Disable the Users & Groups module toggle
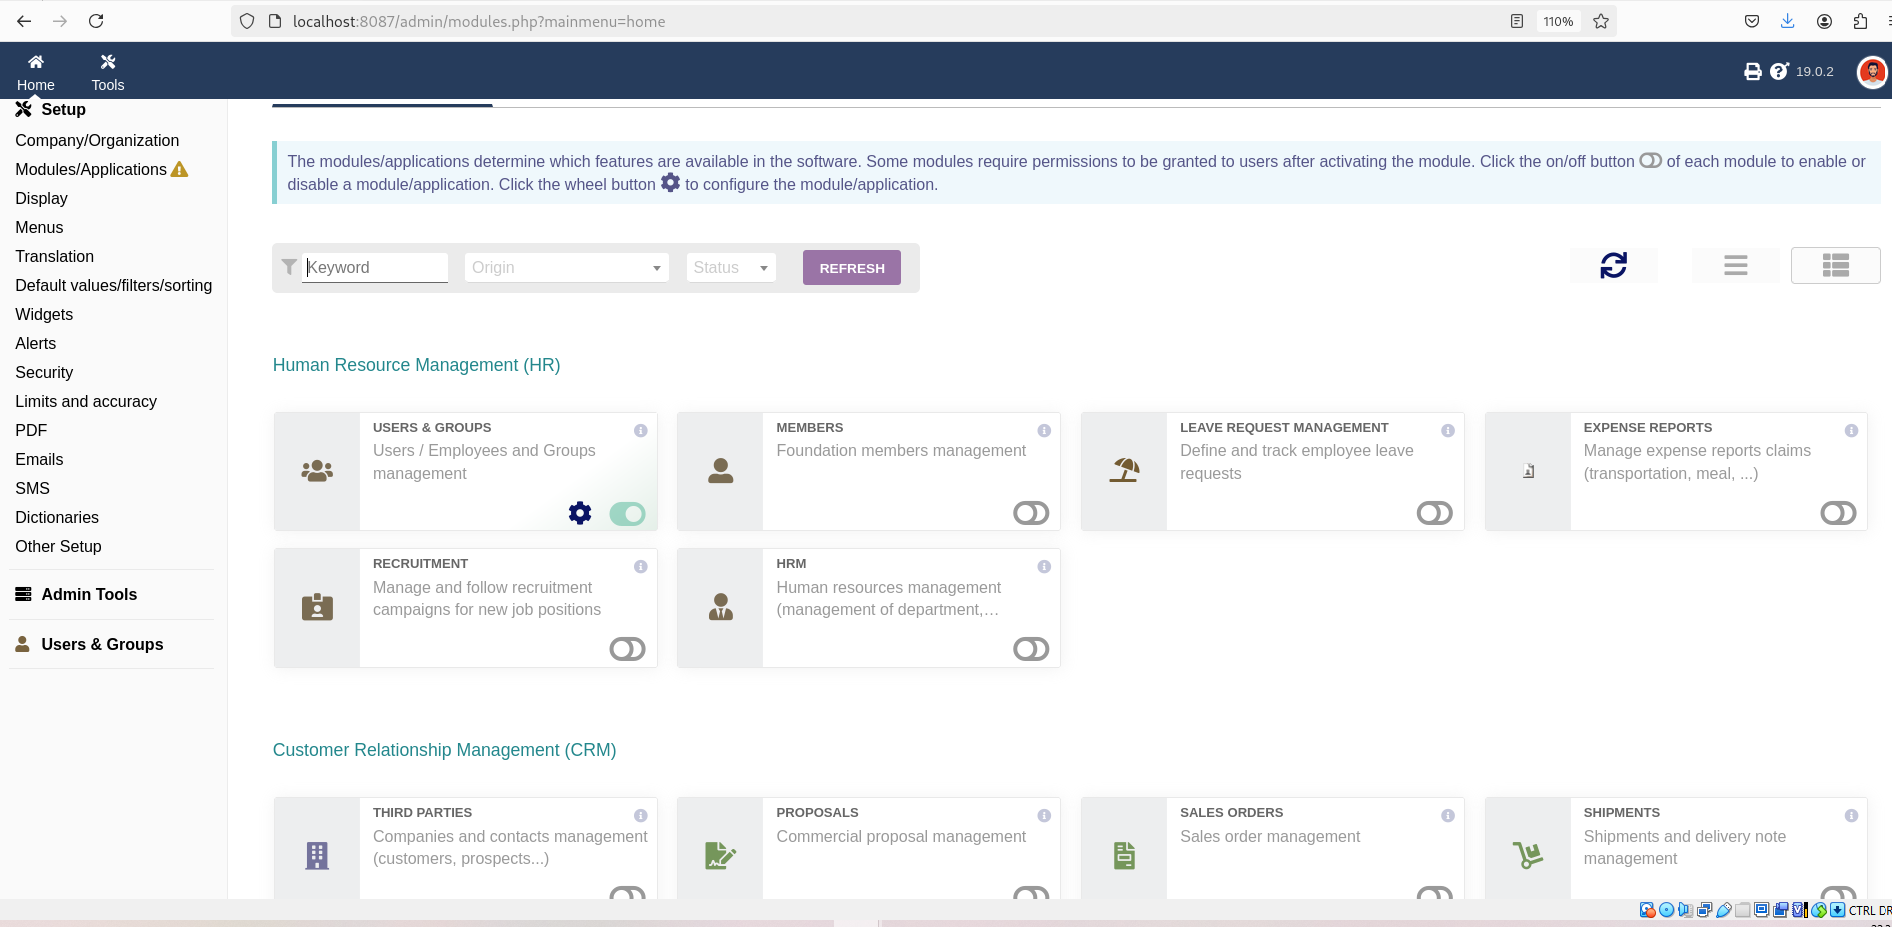 click(x=628, y=513)
